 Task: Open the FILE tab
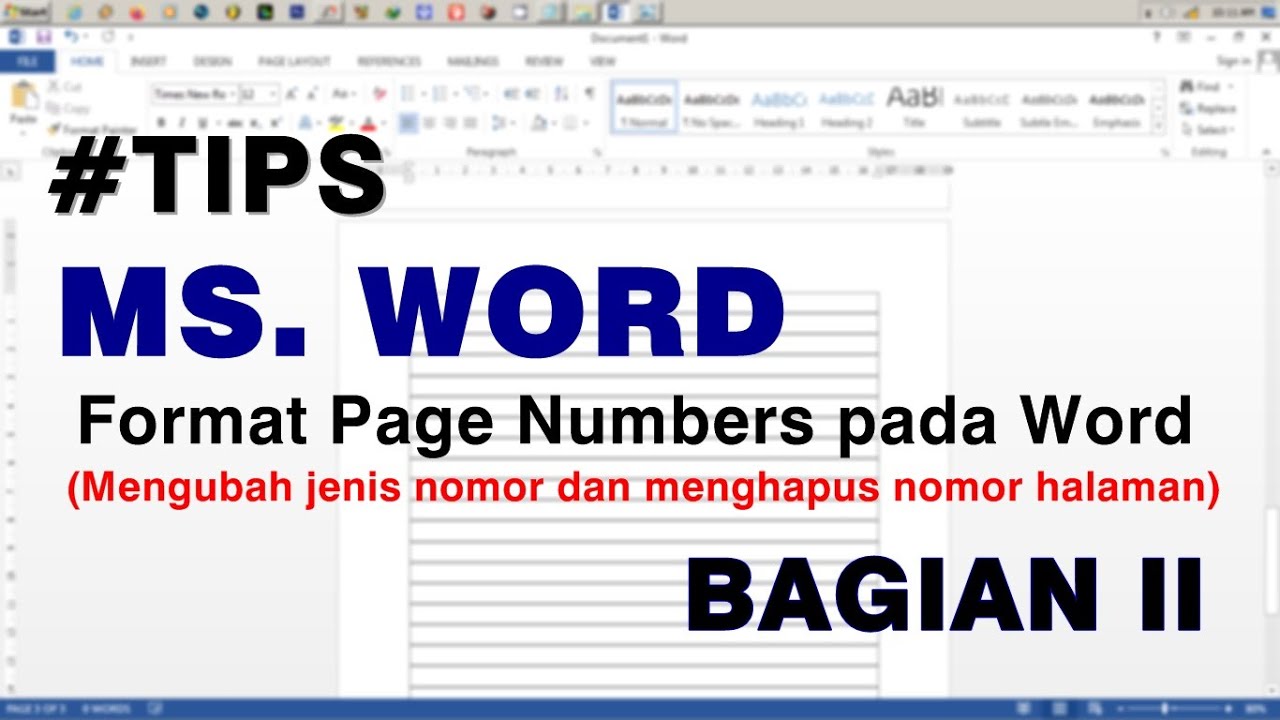coord(27,61)
